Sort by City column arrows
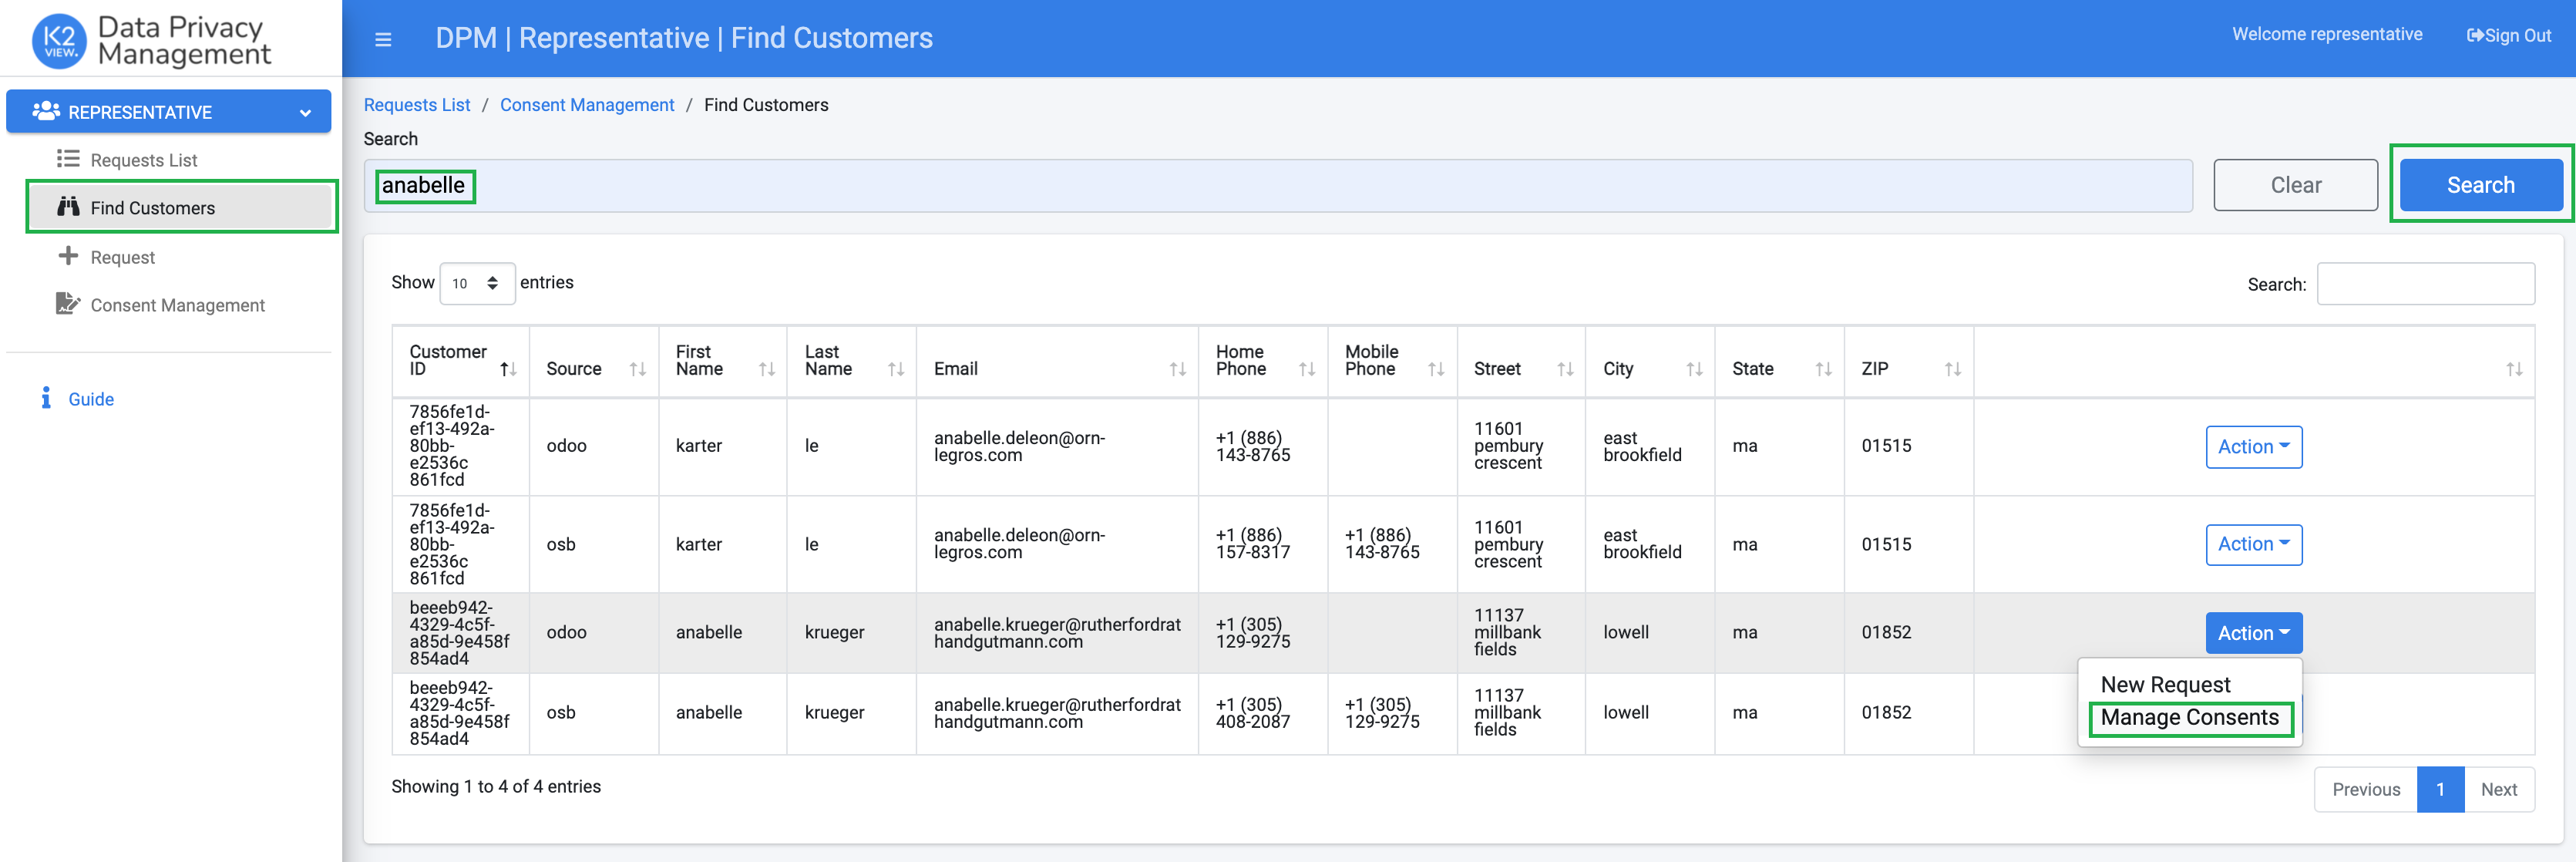This screenshot has width=2576, height=862. pos(1694,369)
